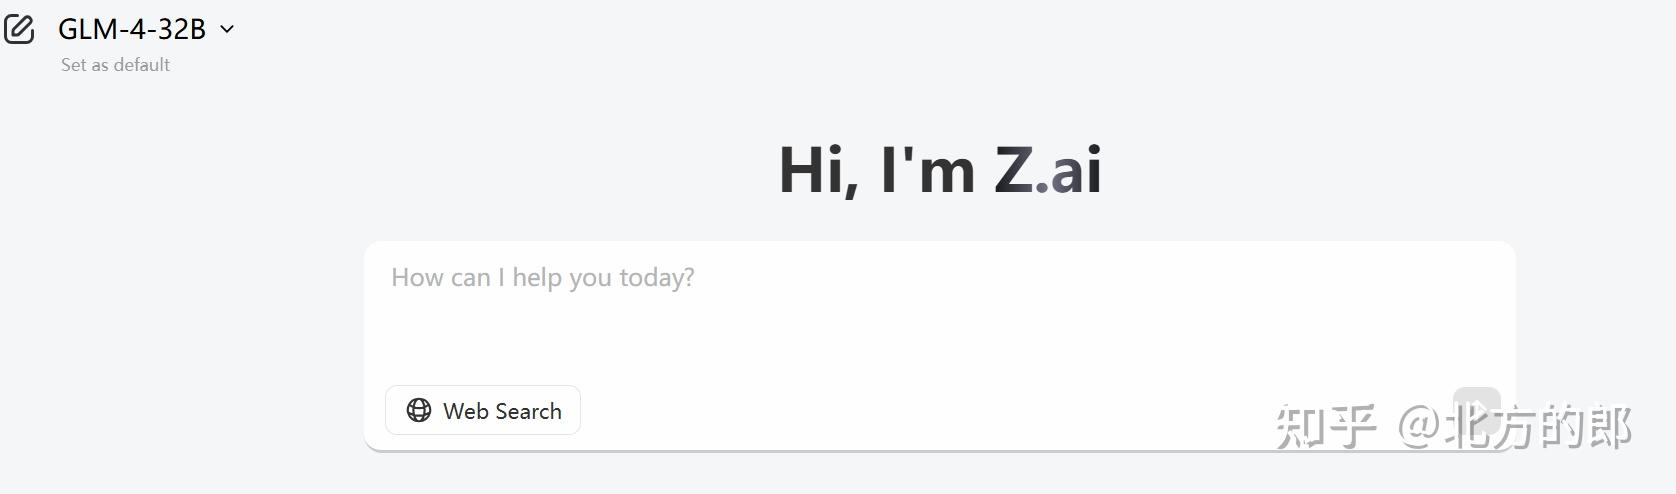Submit the prompt using the send icon
The image size is (1676, 494).
(x=1476, y=410)
